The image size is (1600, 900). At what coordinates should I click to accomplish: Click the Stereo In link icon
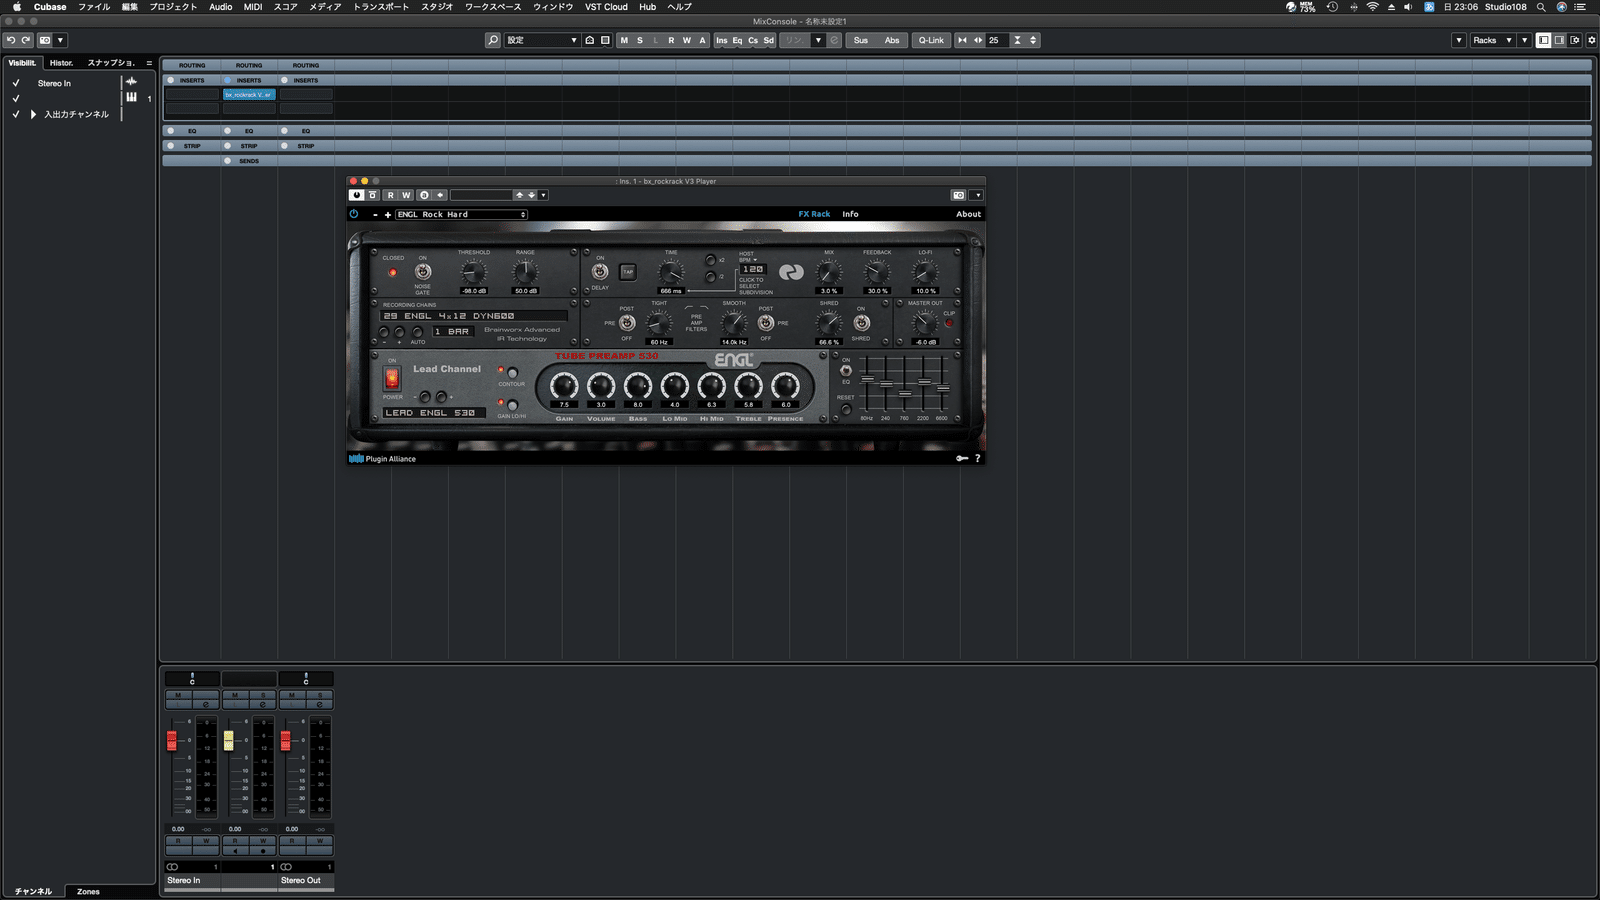173,867
